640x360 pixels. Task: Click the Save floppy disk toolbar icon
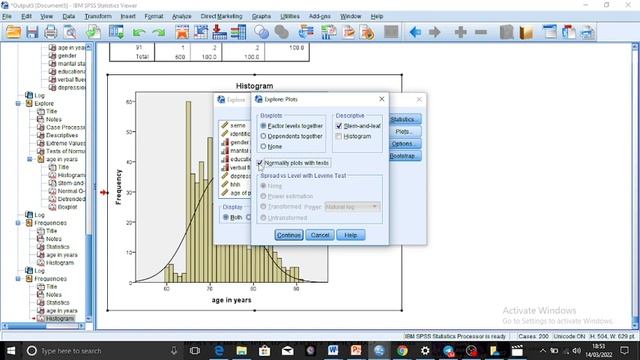point(32,32)
